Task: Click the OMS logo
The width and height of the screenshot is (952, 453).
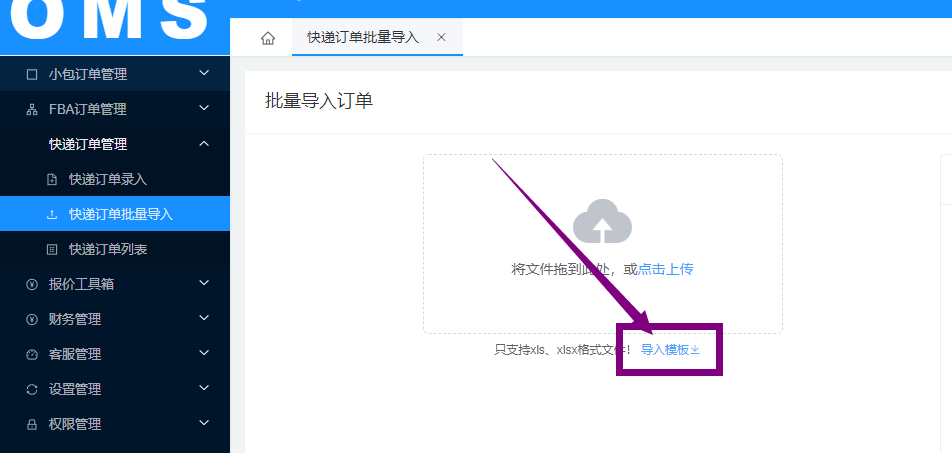Action: click(x=110, y=20)
